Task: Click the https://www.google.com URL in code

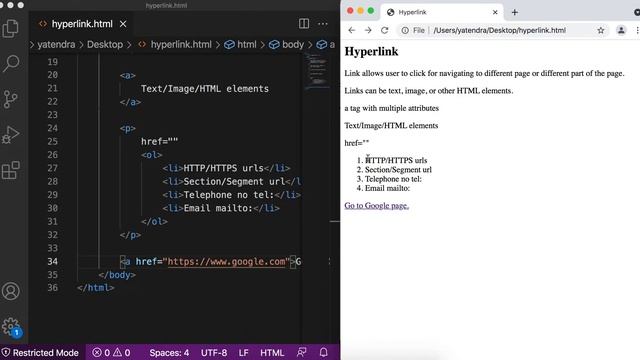Action: [227, 262]
